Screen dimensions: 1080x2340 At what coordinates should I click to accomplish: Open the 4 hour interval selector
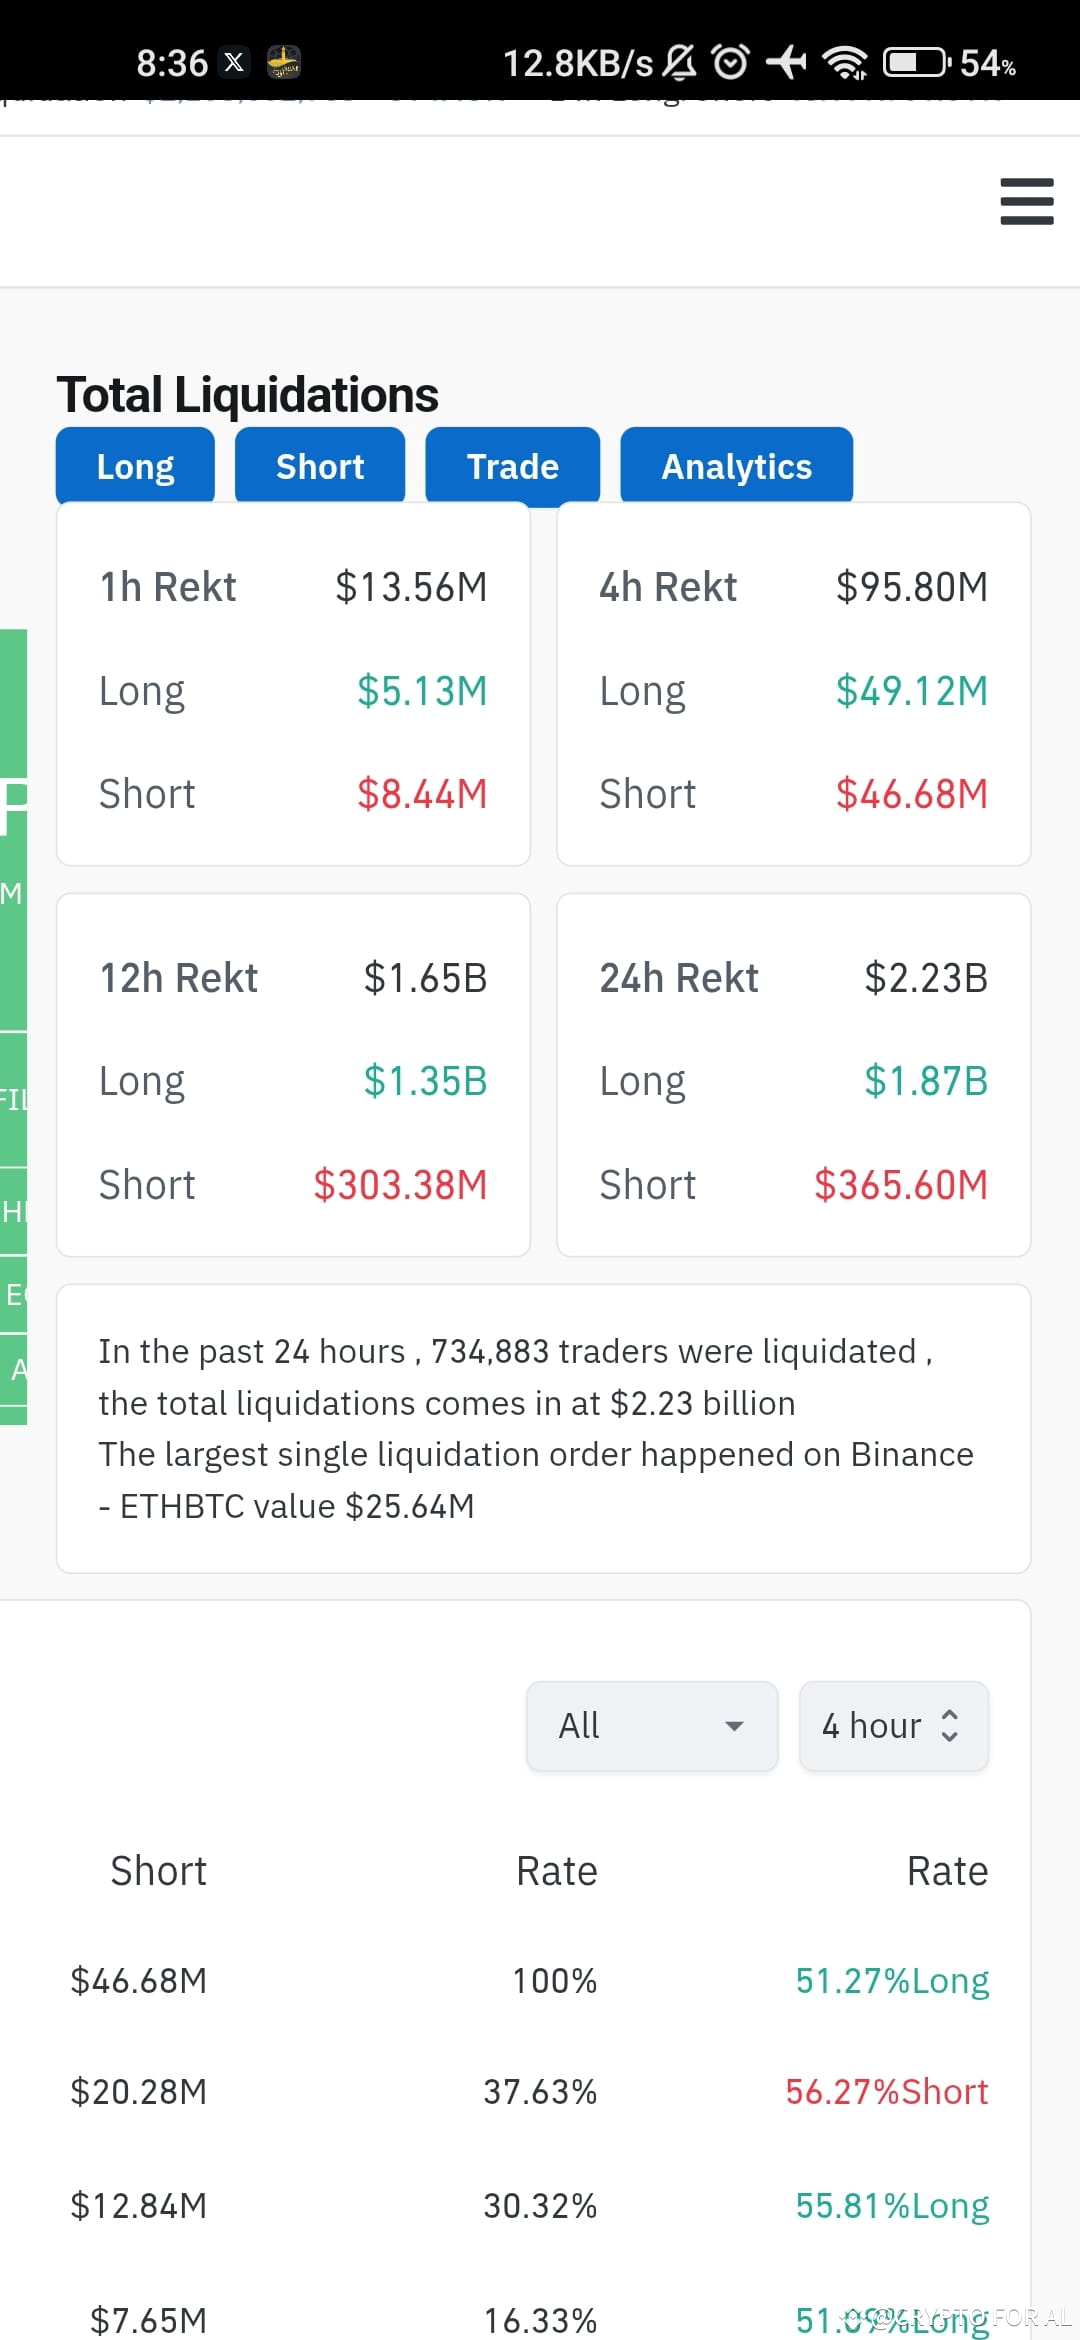pyautogui.click(x=893, y=1725)
